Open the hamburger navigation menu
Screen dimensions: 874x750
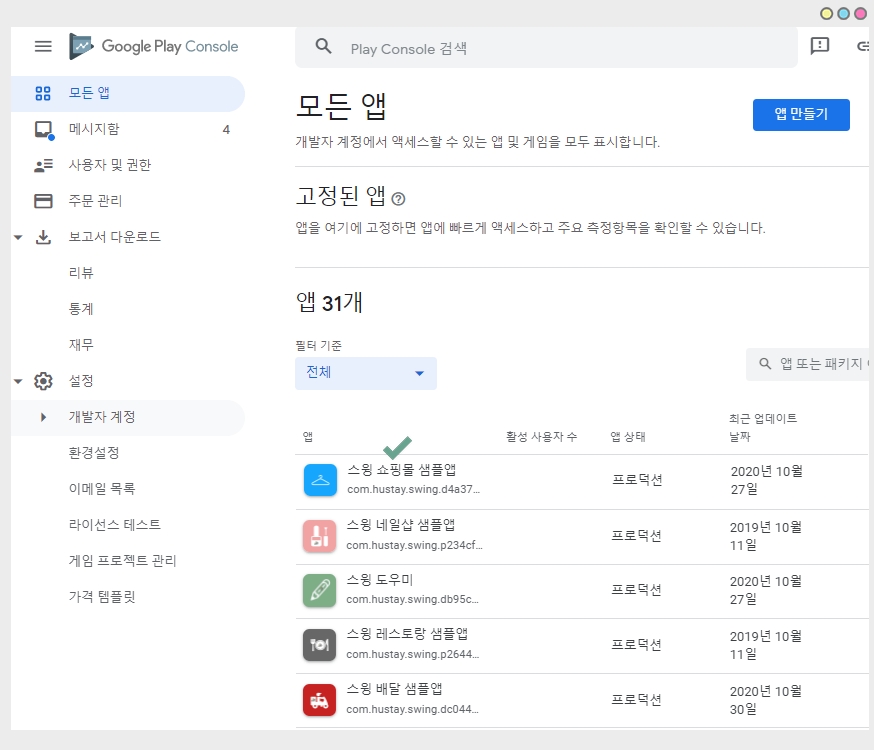coord(43,46)
